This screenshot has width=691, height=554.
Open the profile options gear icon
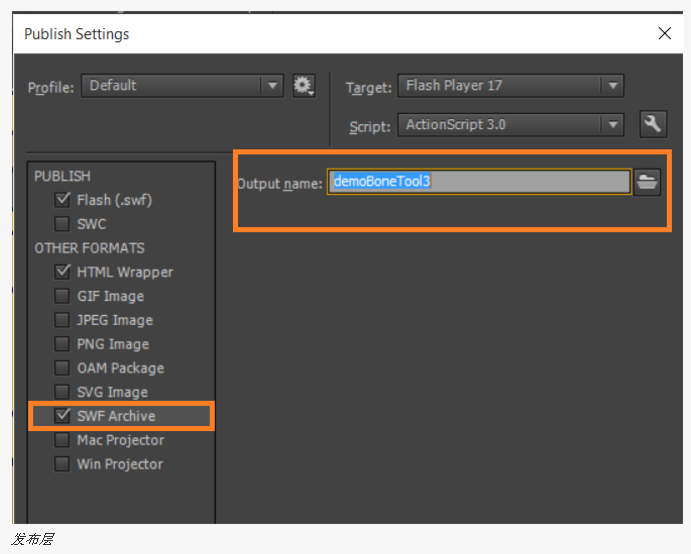304,86
